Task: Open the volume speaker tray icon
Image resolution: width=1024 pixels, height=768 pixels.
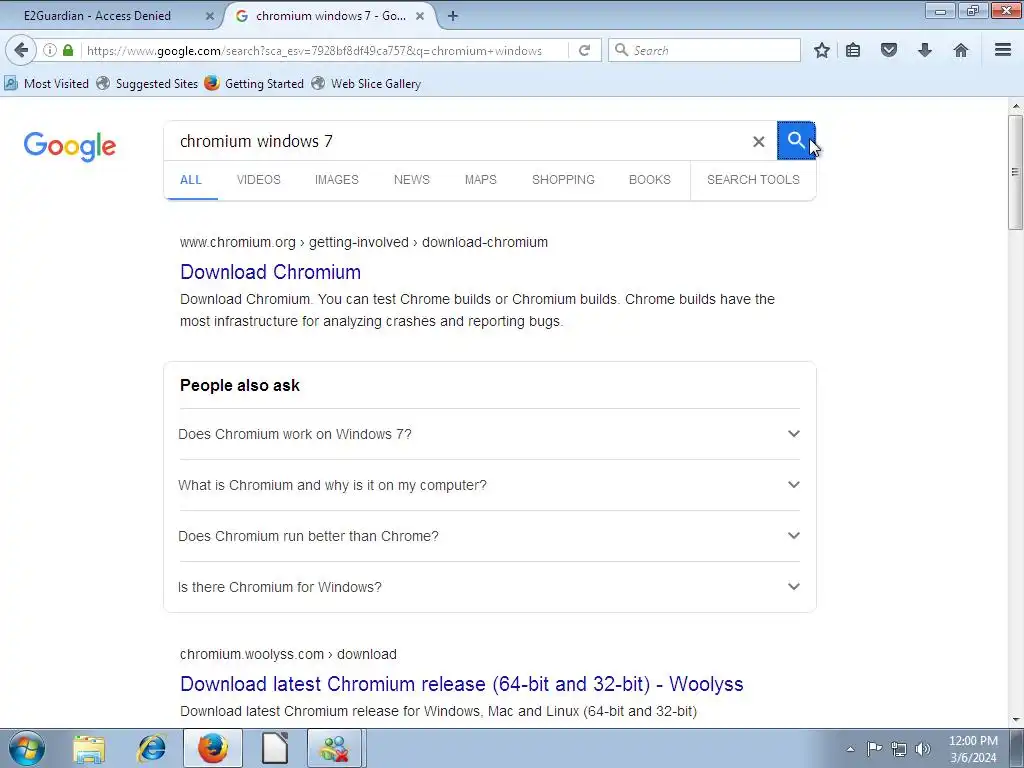Action: 923,749
